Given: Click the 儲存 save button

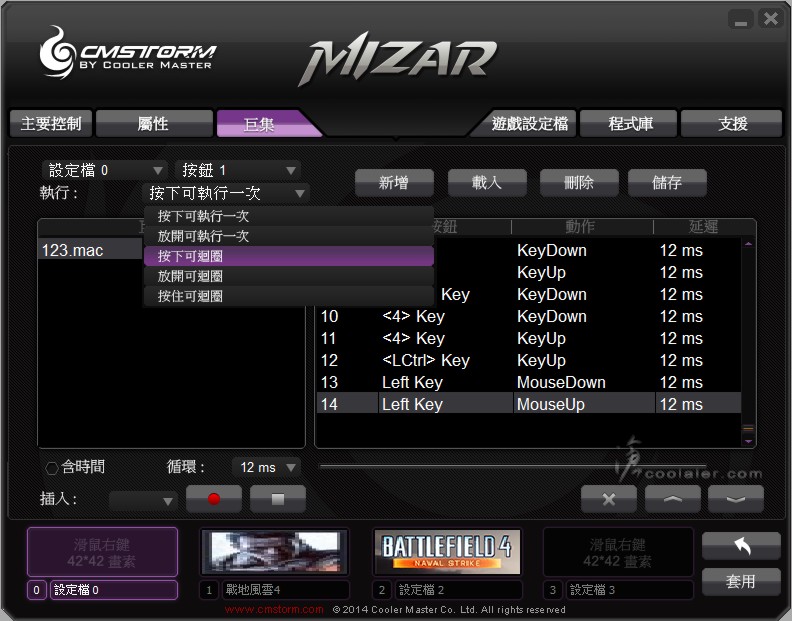Looking at the screenshot, I should 667,182.
